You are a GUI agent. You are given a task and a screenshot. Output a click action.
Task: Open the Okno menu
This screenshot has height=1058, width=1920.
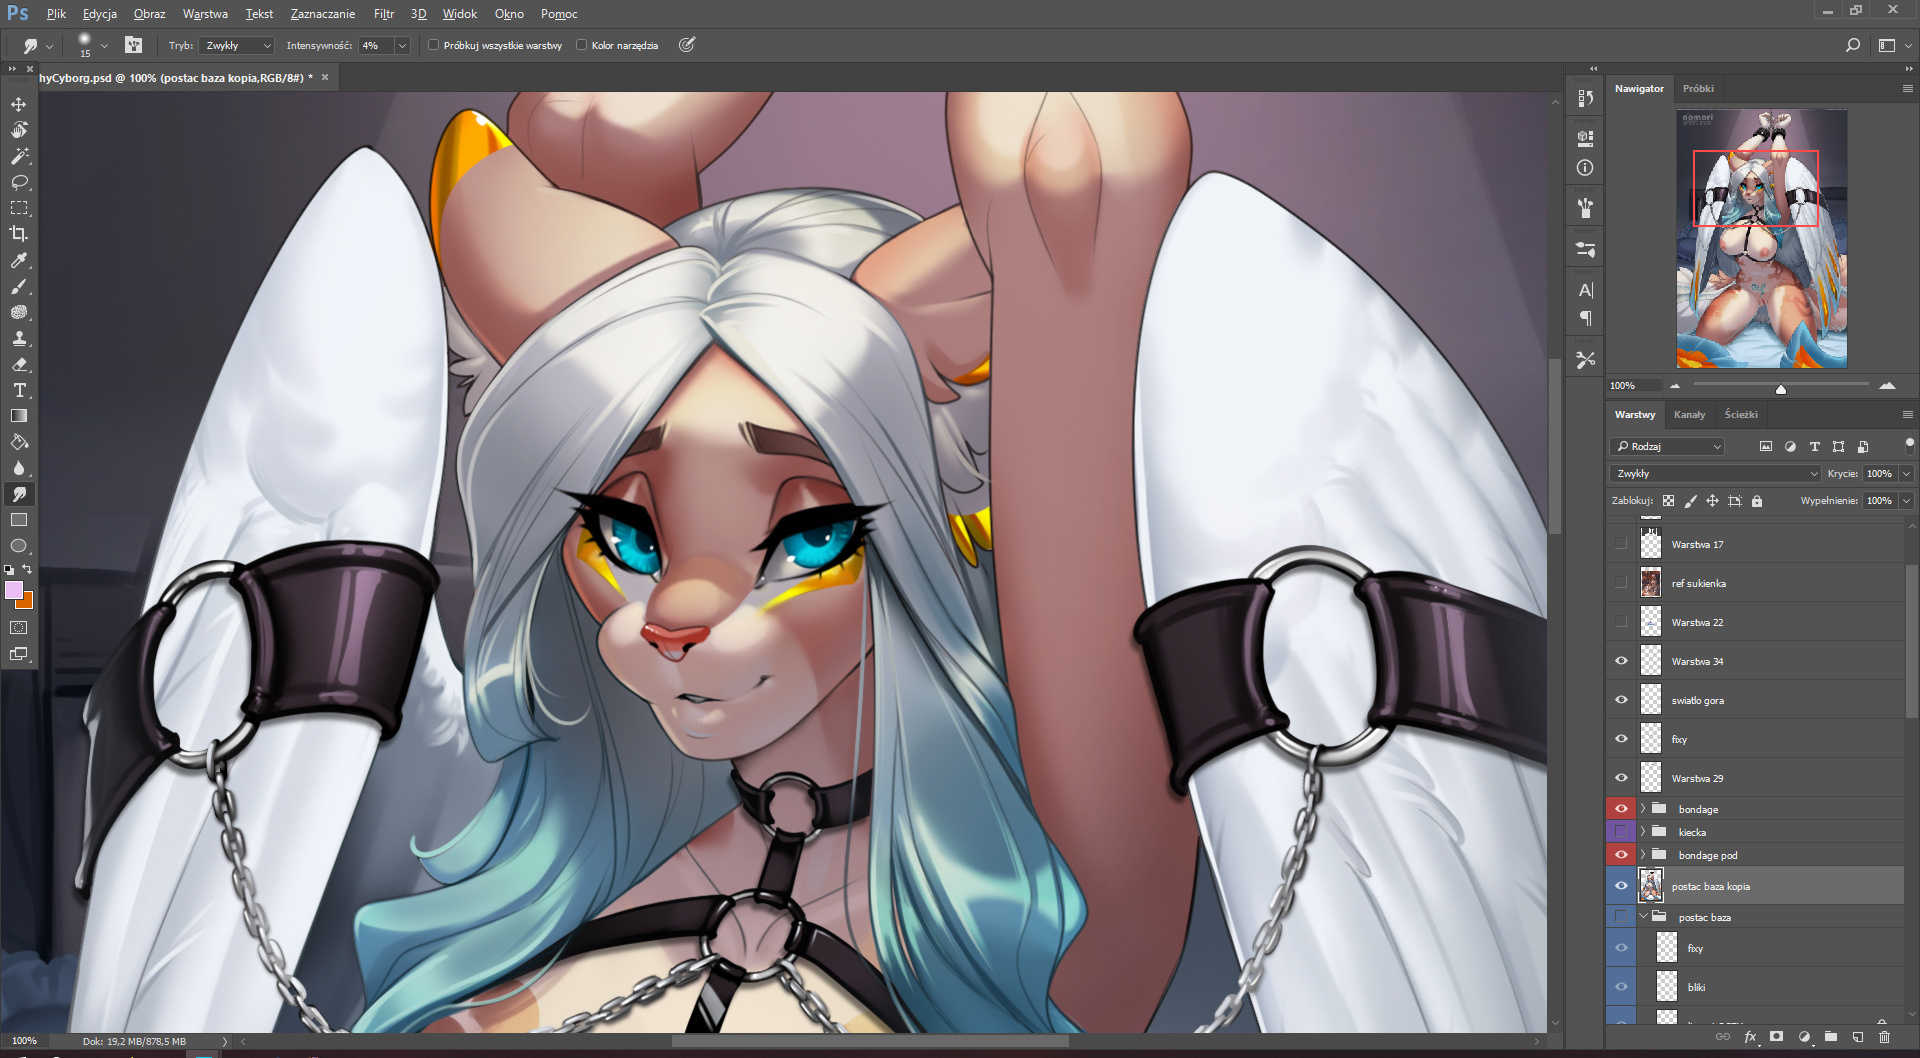[x=509, y=14]
